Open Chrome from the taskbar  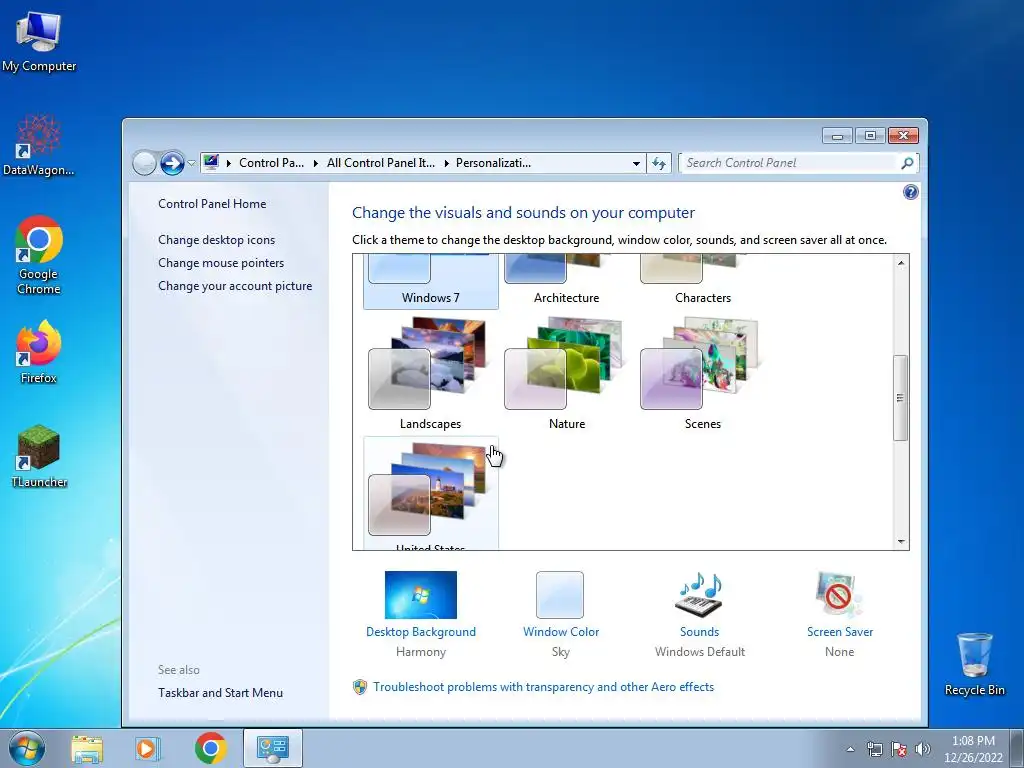point(210,748)
